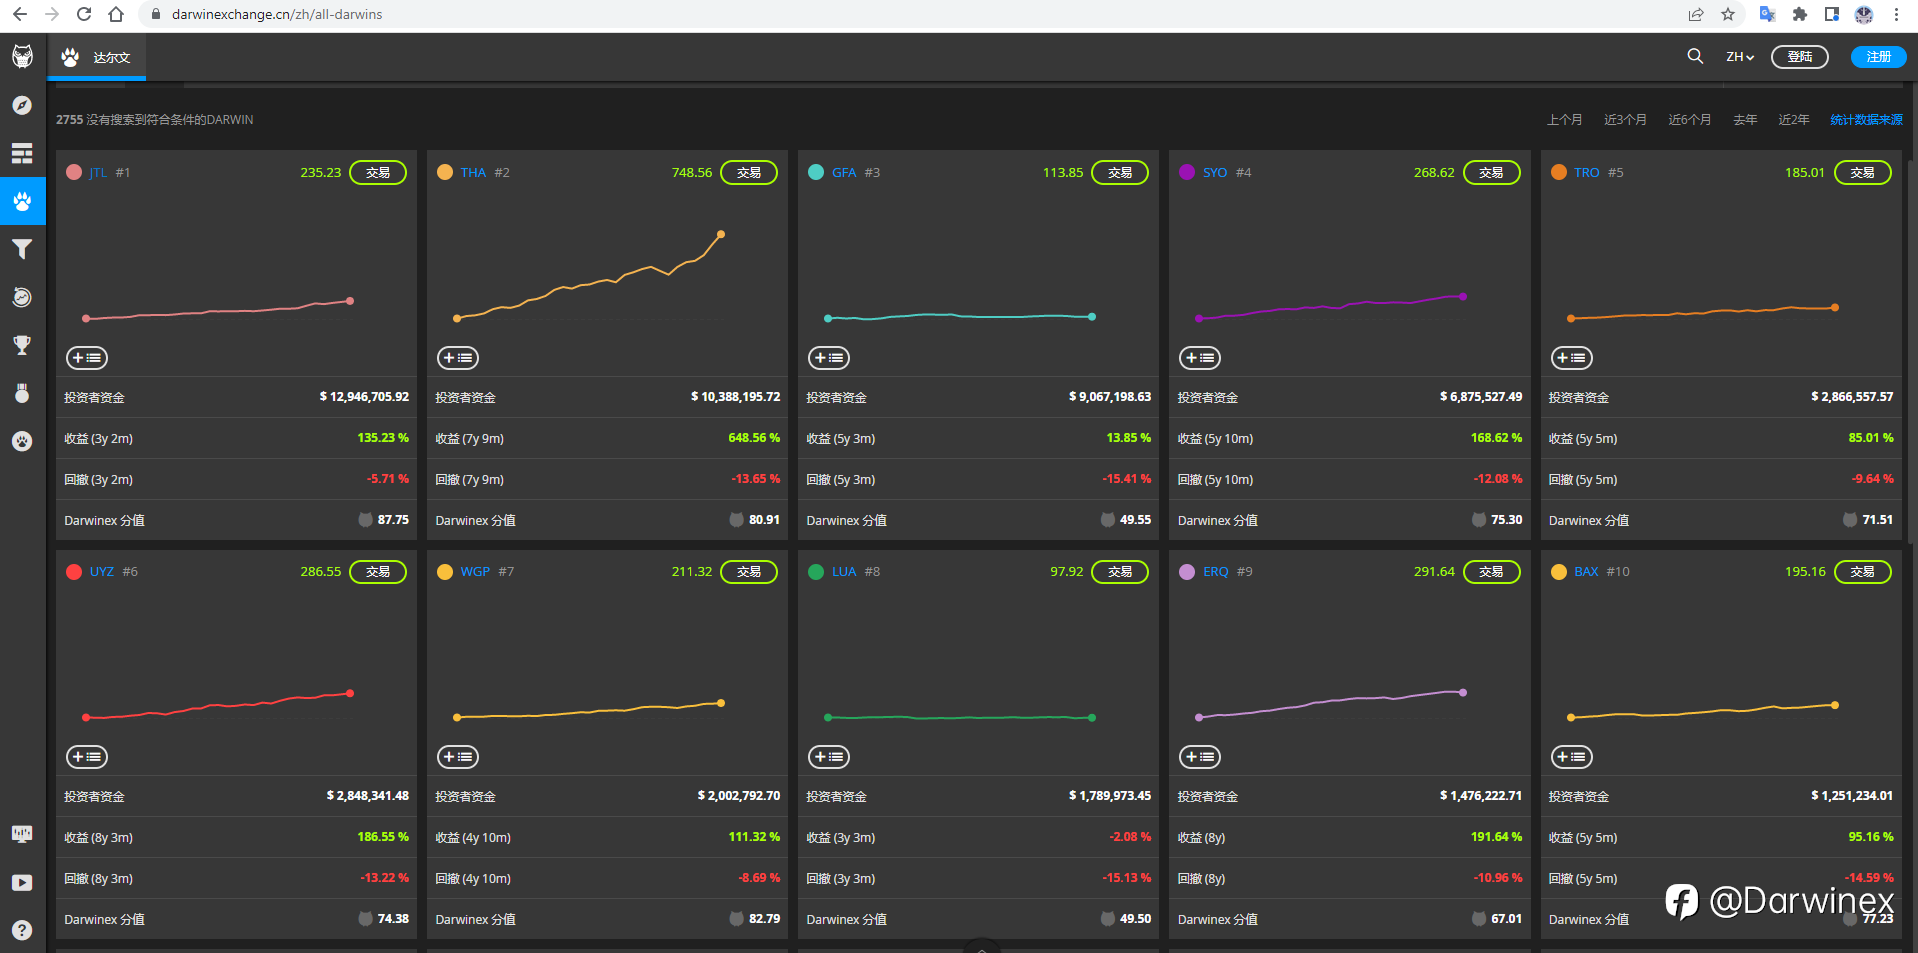Click browser reload button
The height and width of the screenshot is (953, 1918).
[84, 14]
